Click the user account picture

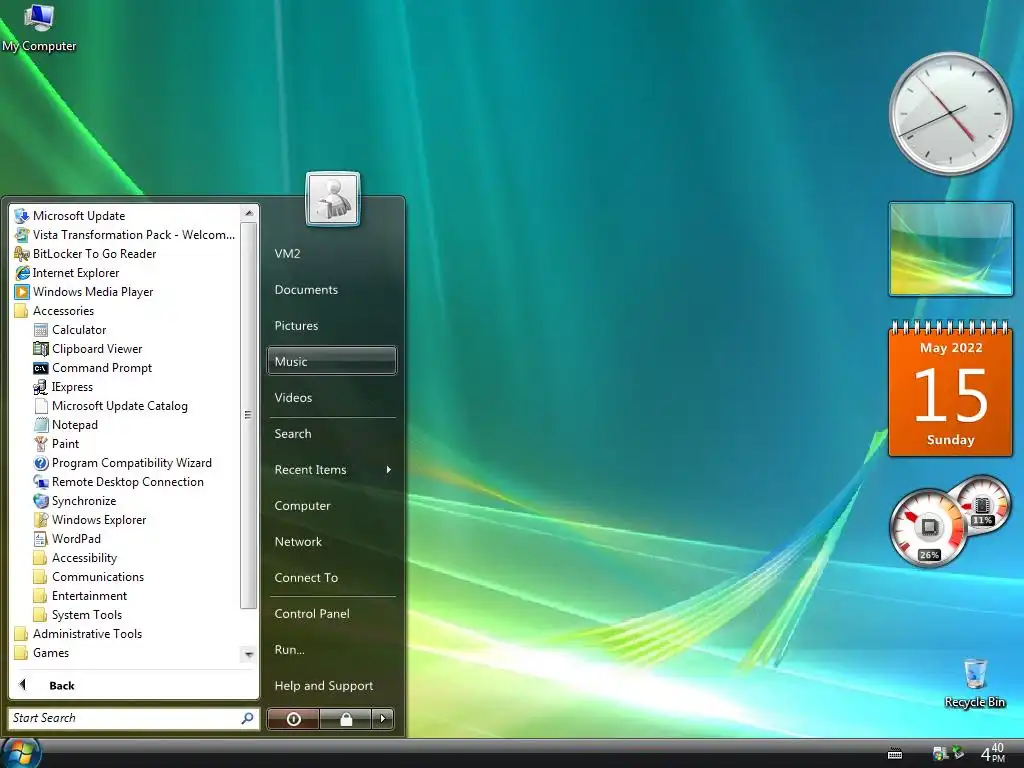(x=332, y=199)
